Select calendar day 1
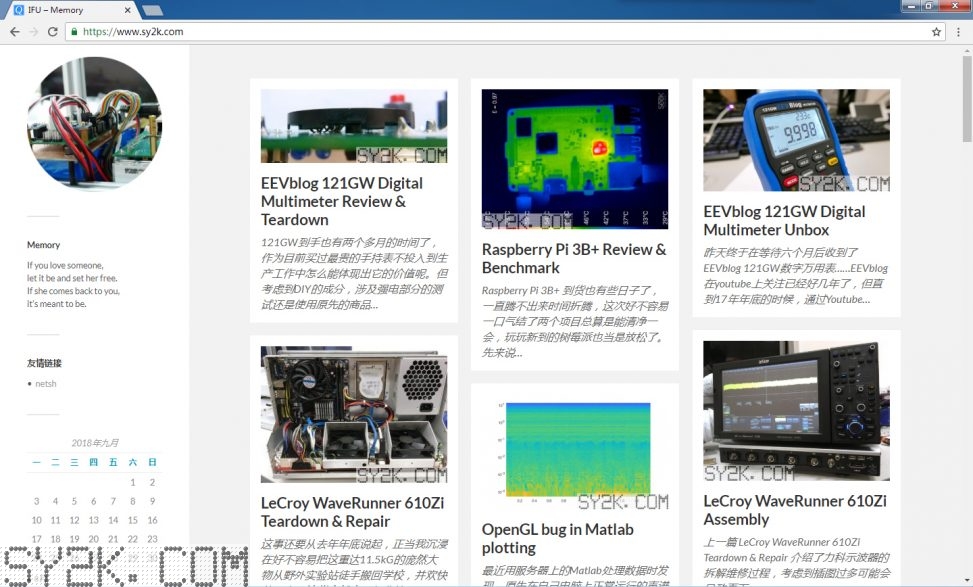Viewport: 973px width, 587px height. tap(133, 482)
